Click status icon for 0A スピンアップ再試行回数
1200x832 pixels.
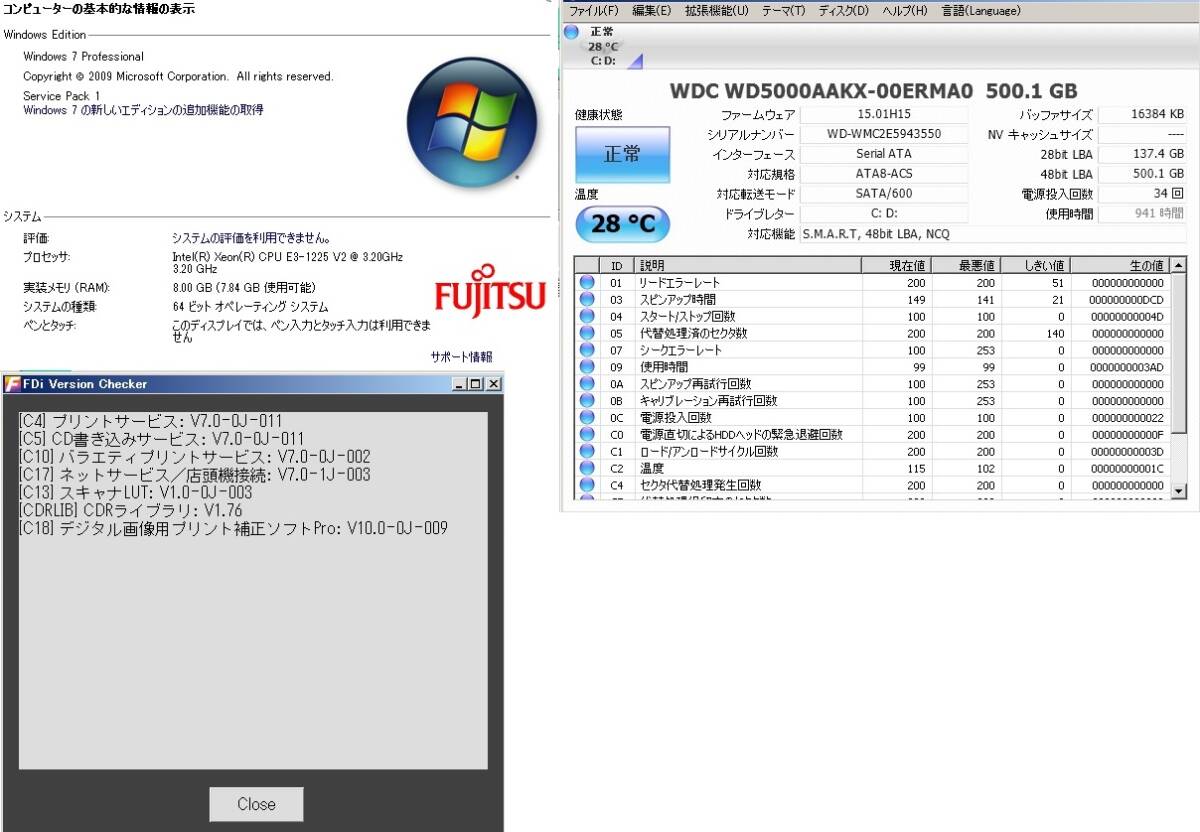click(587, 384)
